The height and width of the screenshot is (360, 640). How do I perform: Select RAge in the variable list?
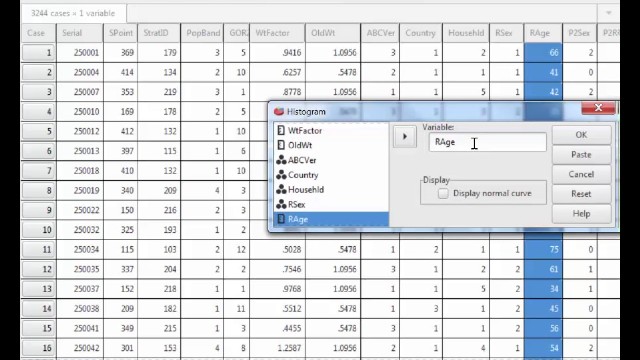[x=331, y=219]
